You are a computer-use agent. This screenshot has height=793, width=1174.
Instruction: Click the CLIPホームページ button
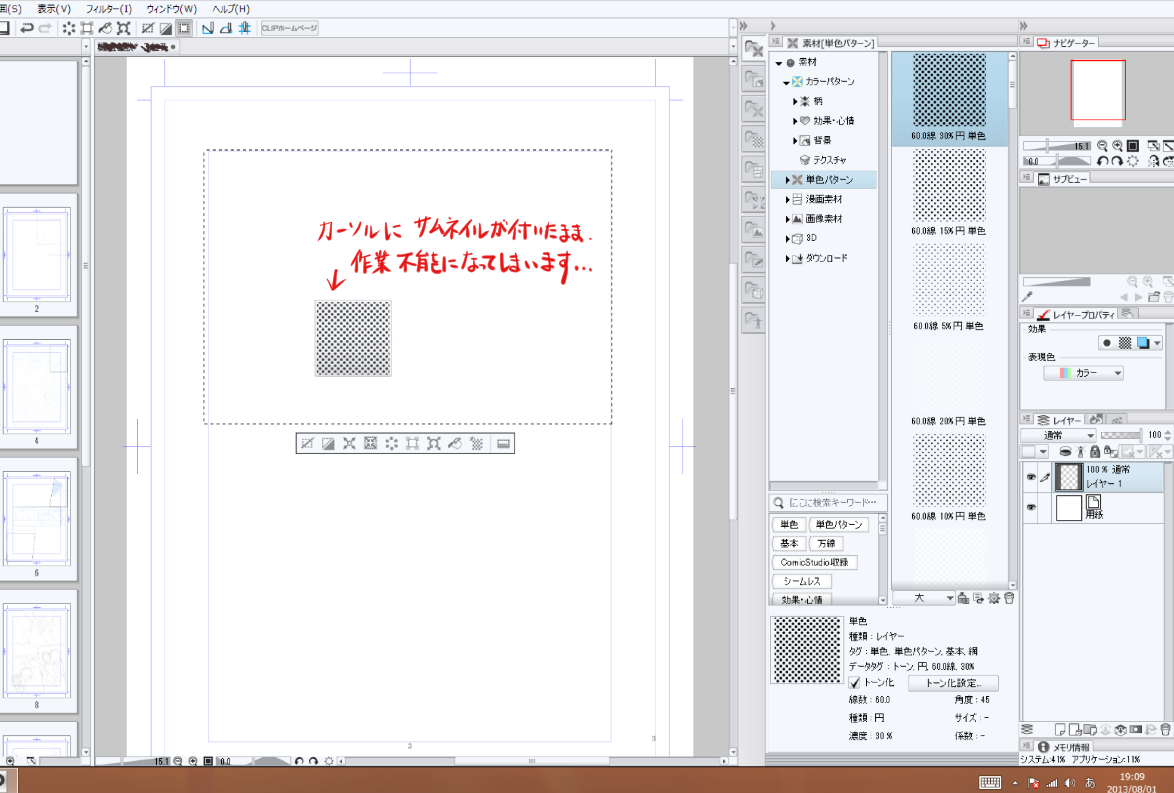289,28
